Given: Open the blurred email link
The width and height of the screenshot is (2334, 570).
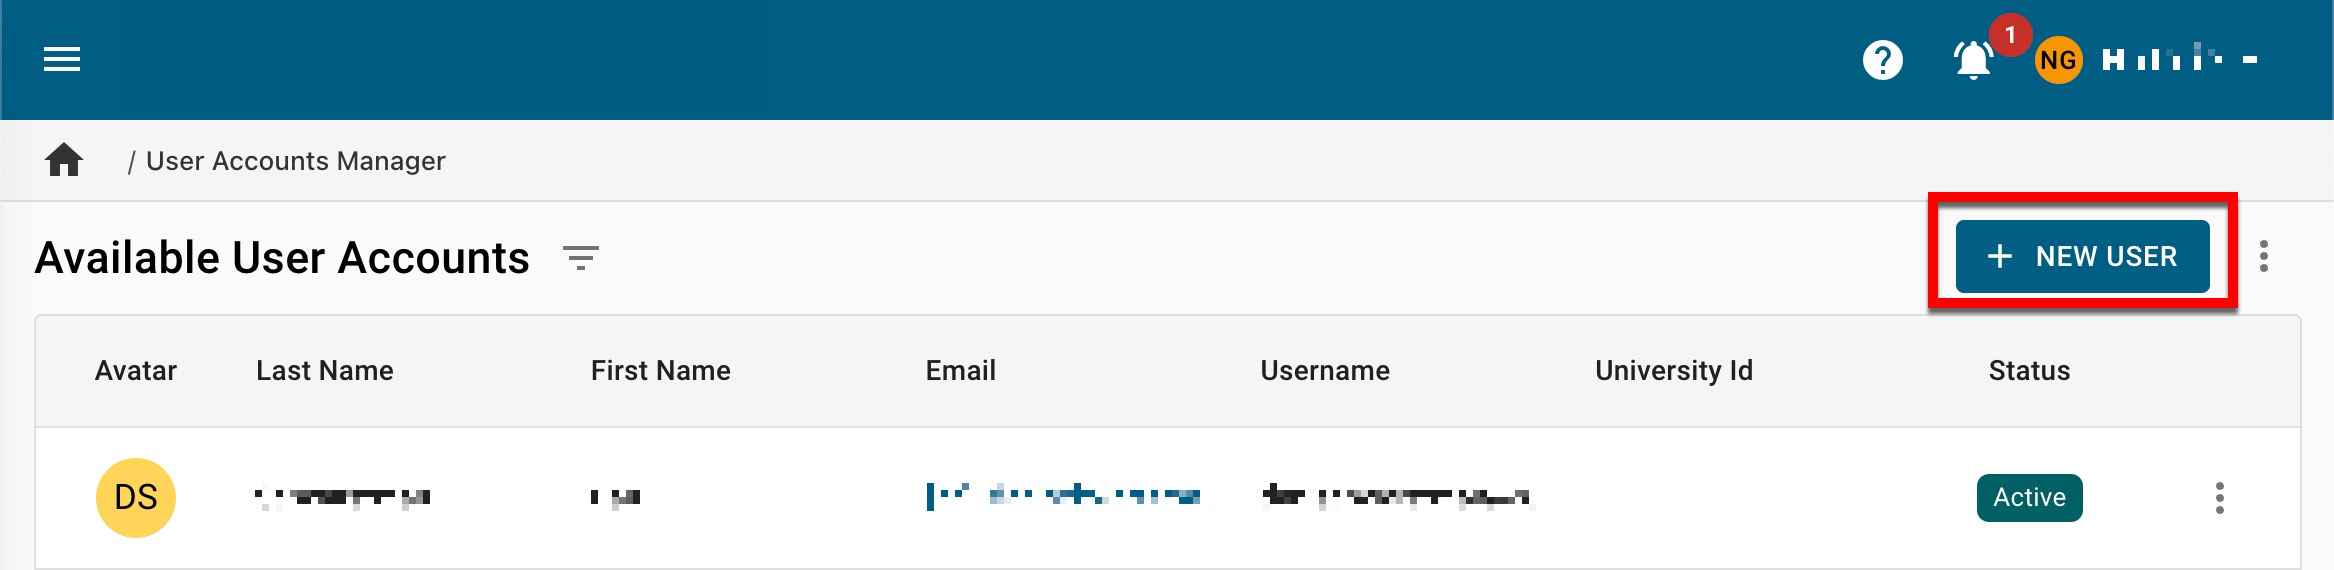Looking at the screenshot, I should click(1064, 496).
